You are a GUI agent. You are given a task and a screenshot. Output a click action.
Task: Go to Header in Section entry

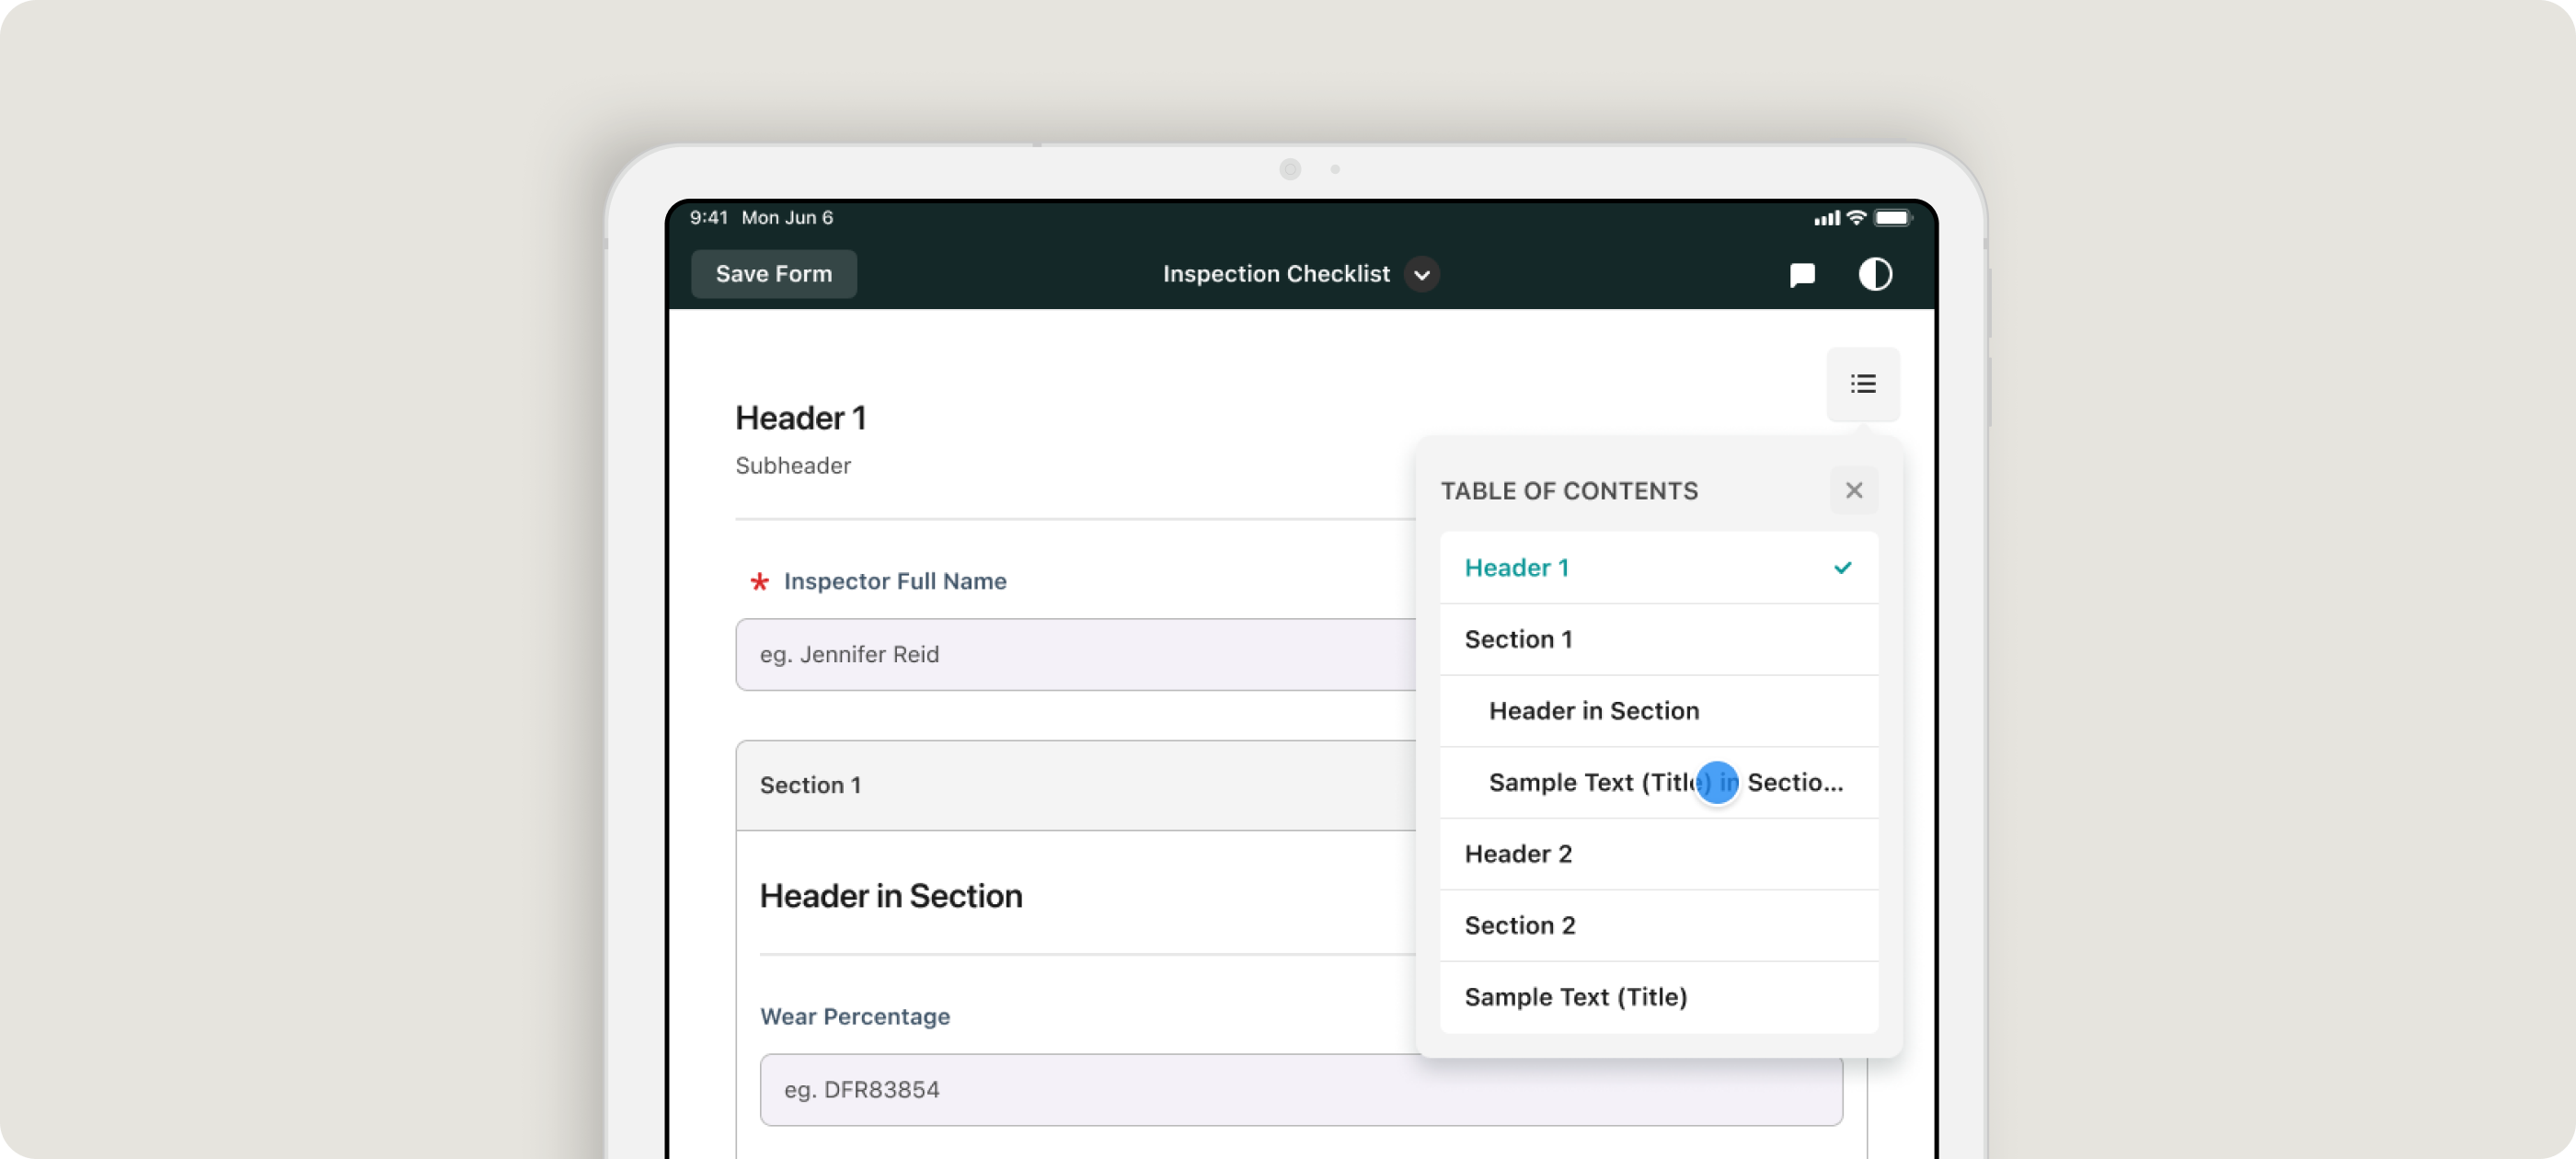pos(1594,711)
